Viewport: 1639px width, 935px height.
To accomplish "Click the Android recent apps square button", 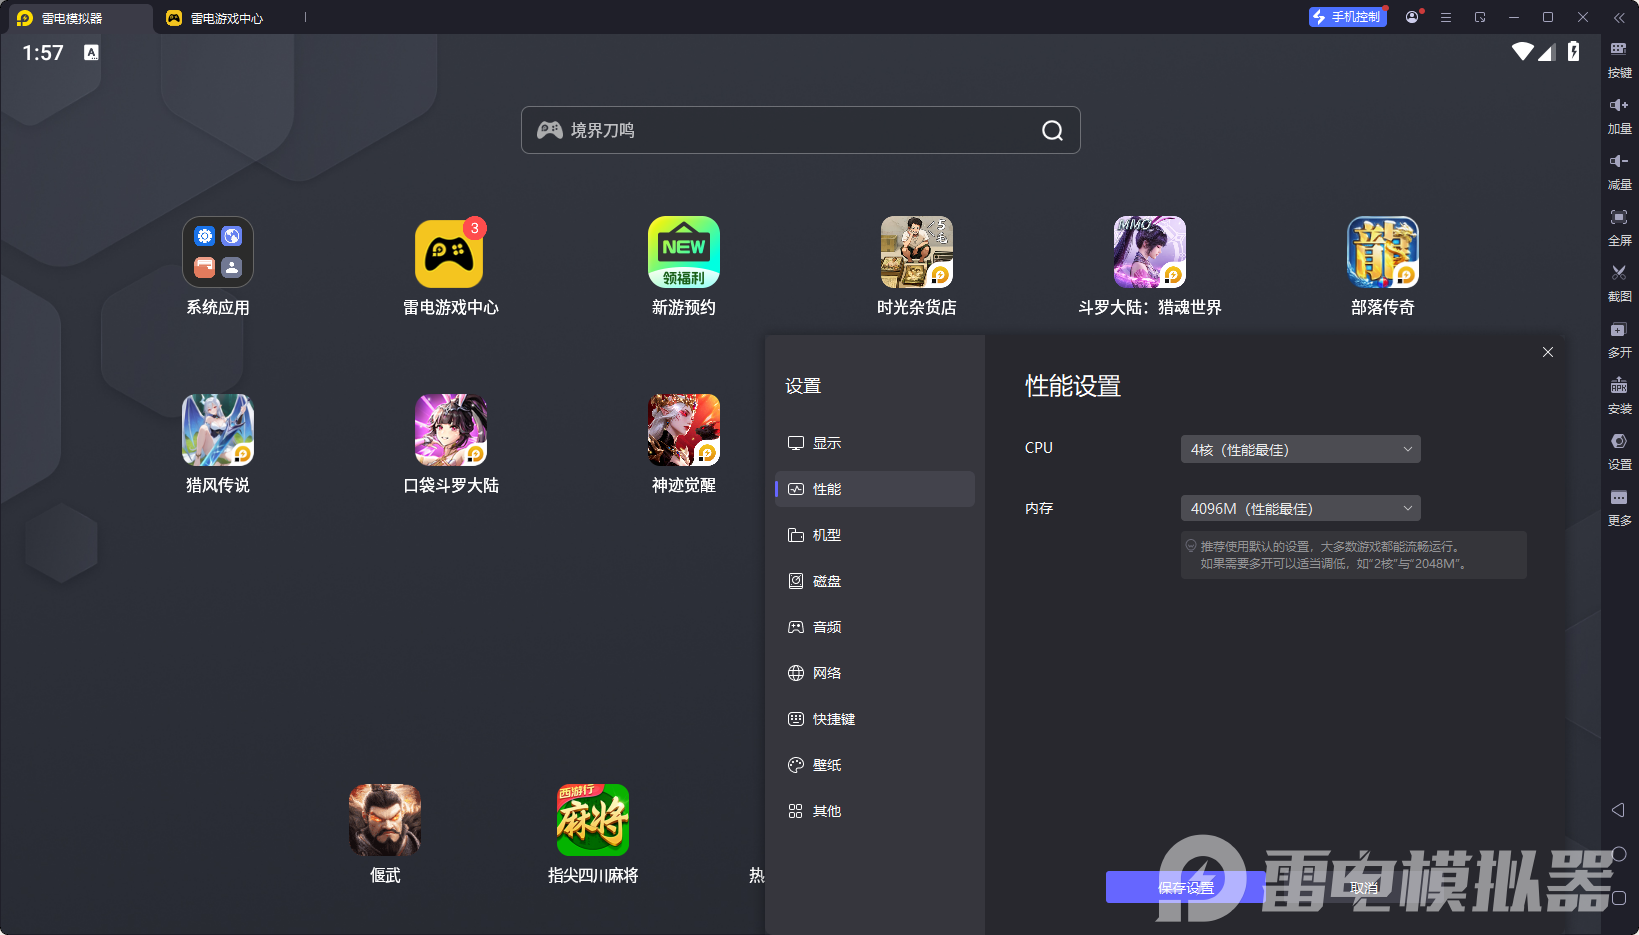I will click(x=1619, y=898).
